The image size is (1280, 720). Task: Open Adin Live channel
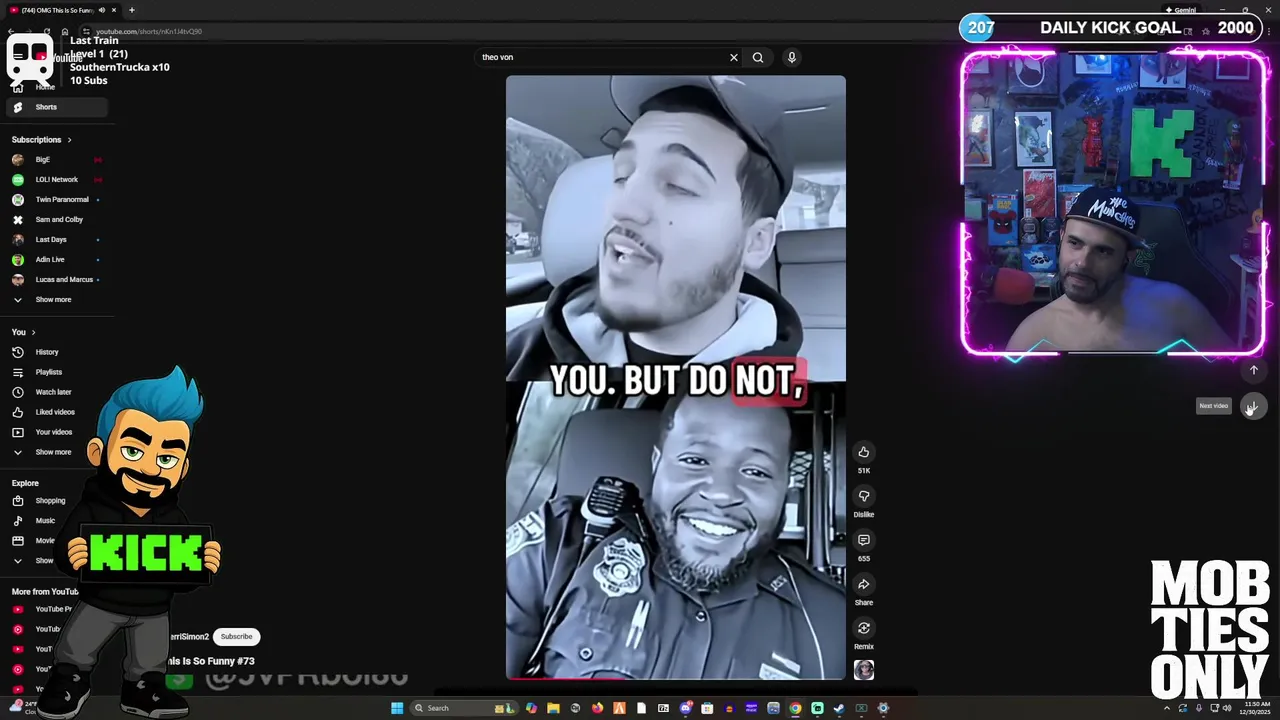[57, 260]
